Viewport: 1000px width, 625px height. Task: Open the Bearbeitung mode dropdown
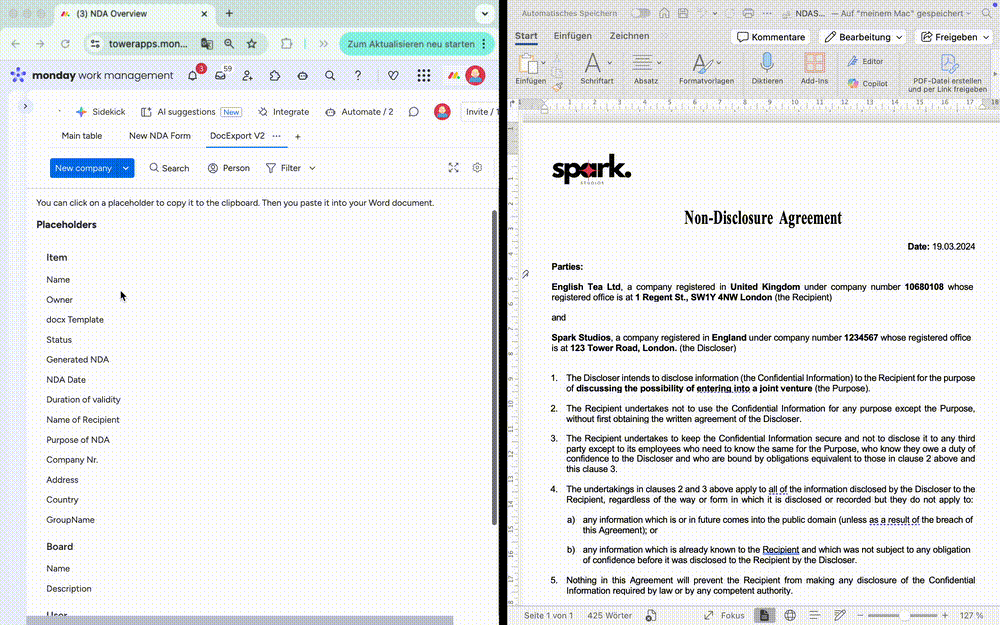click(862, 37)
